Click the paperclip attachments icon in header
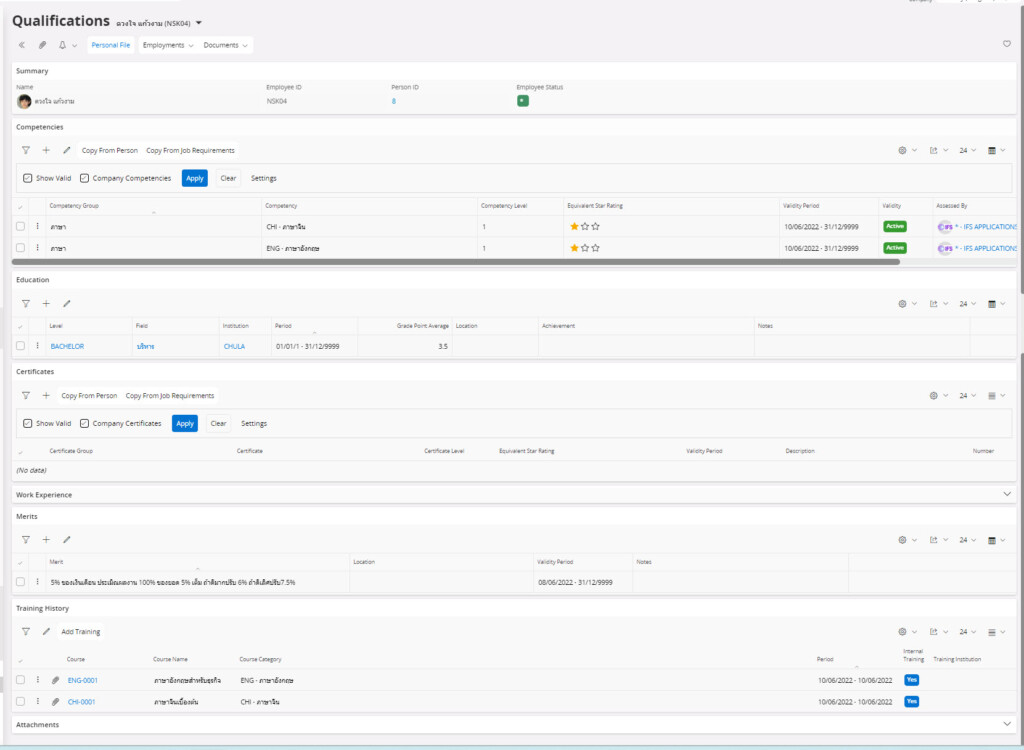Image resolution: width=1024 pixels, height=750 pixels. tap(42, 45)
